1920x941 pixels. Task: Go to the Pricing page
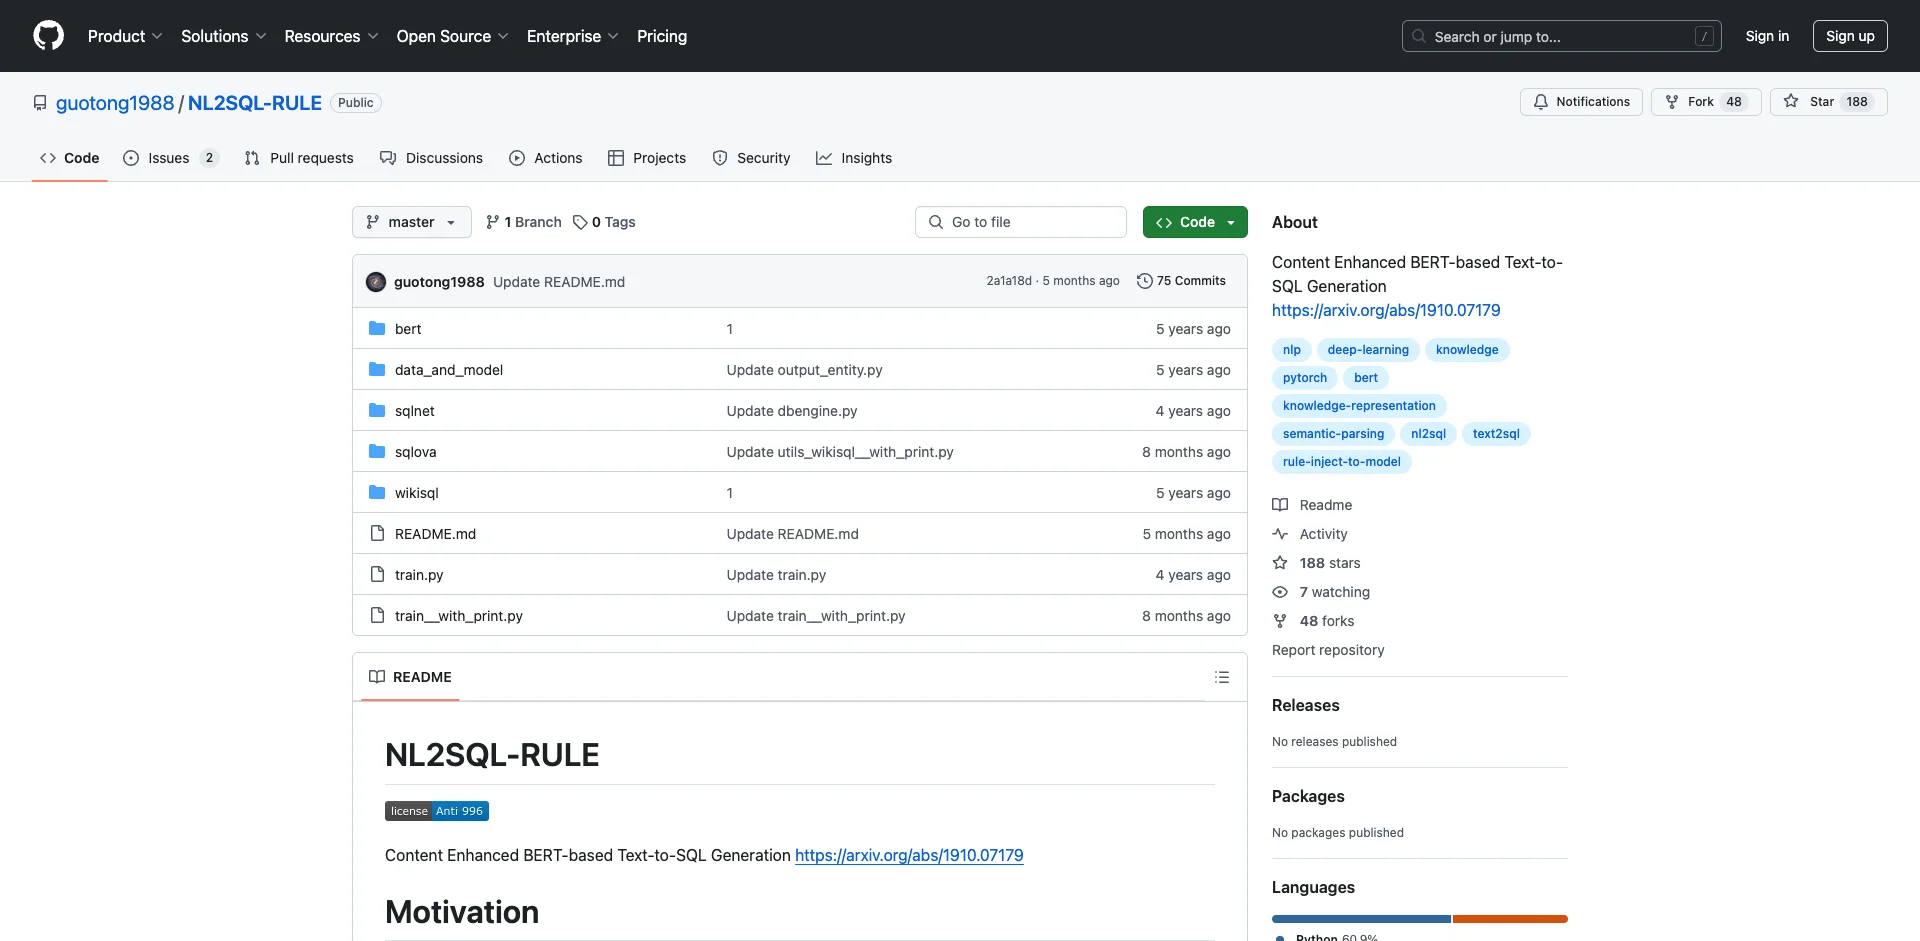(662, 36)
